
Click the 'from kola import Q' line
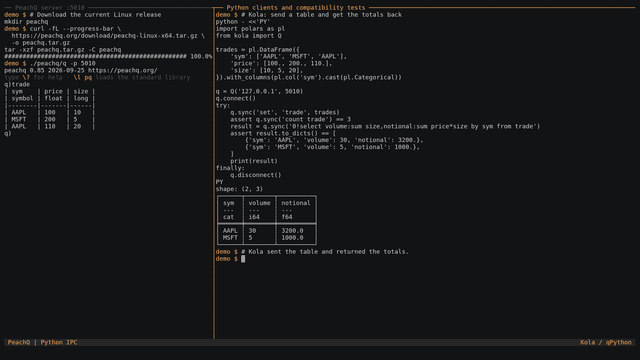click(x=249, y=36)
